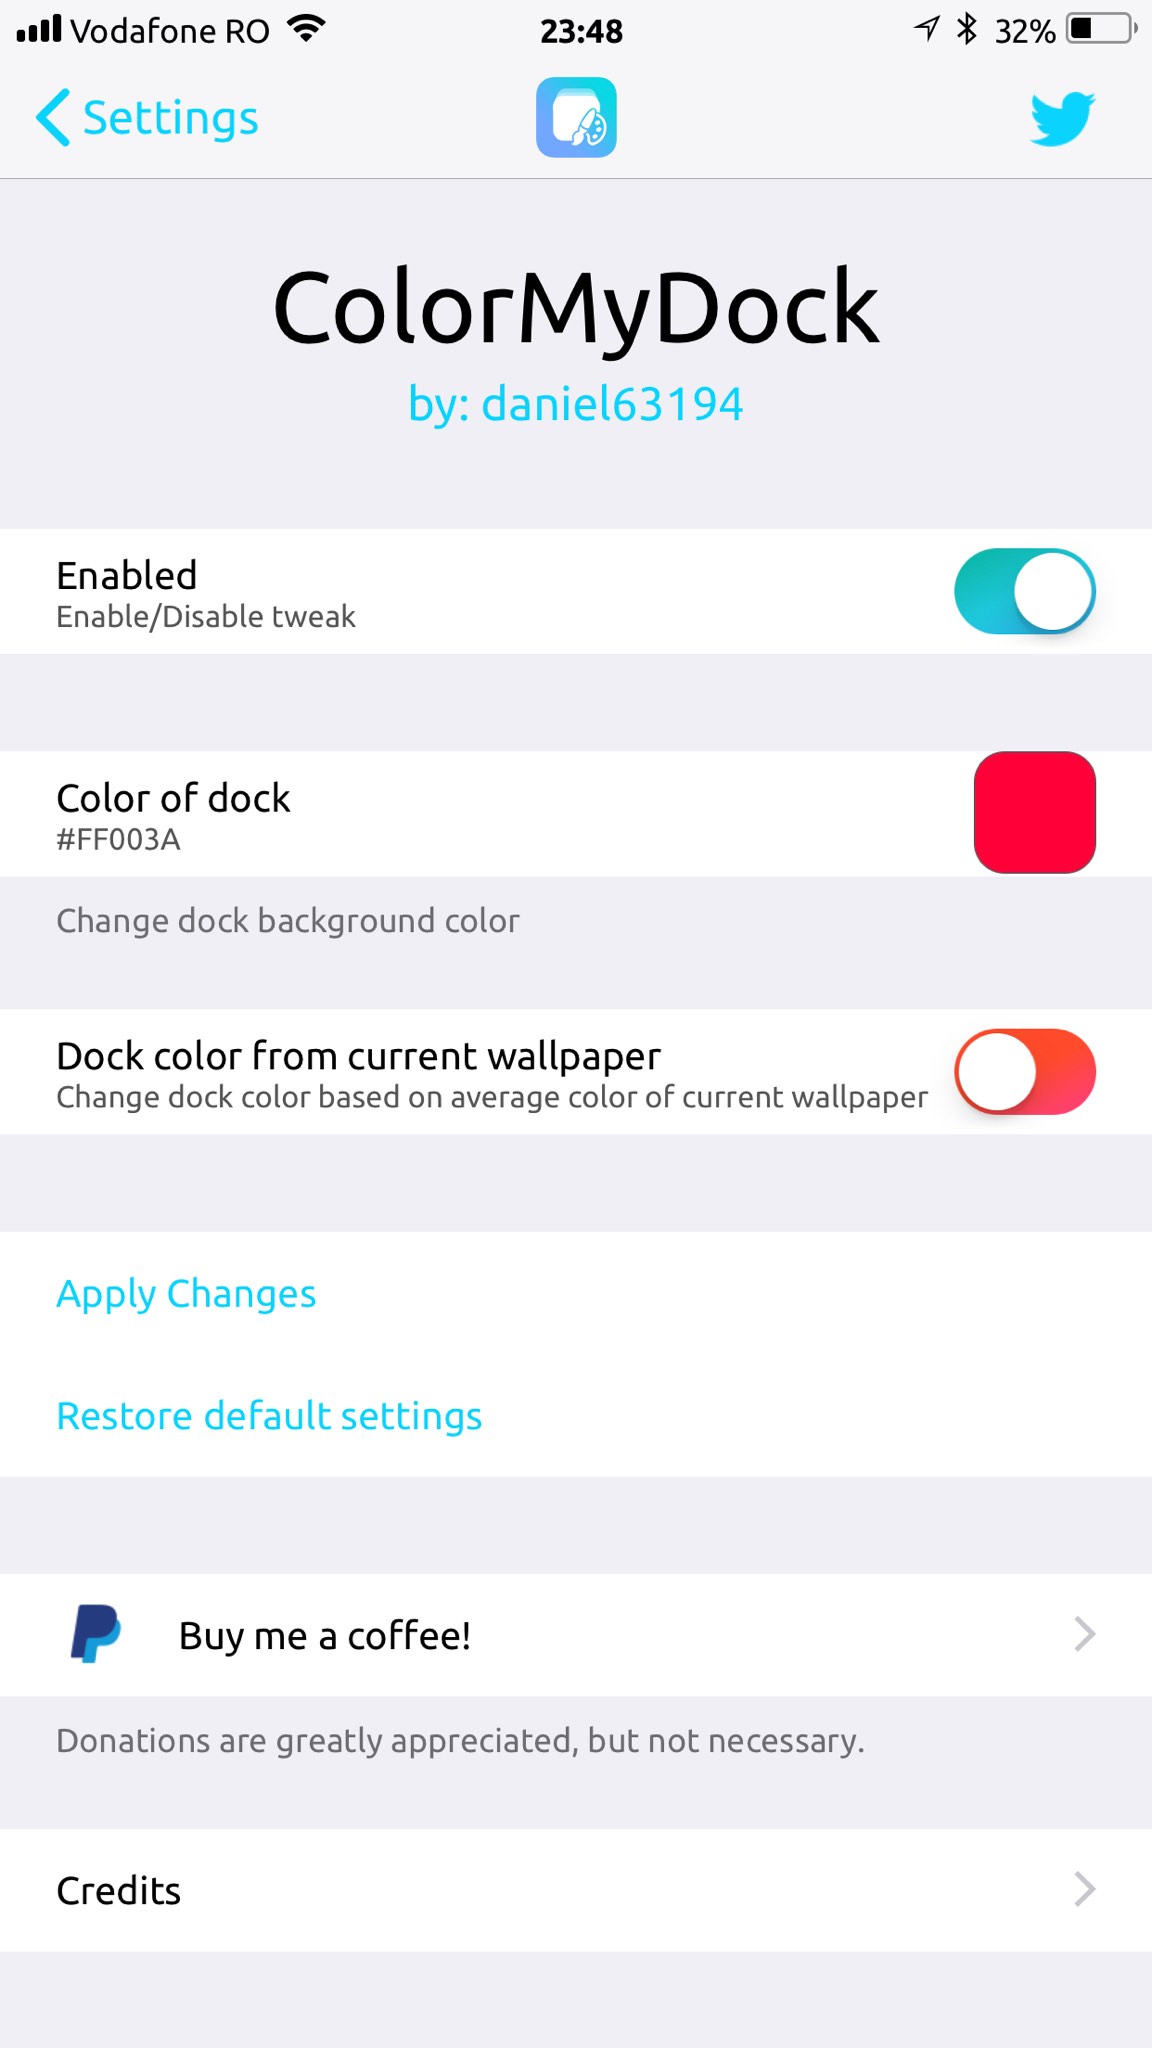Apply Changes to the dock
The image size is (1152, 2048).
(186, 1292)
